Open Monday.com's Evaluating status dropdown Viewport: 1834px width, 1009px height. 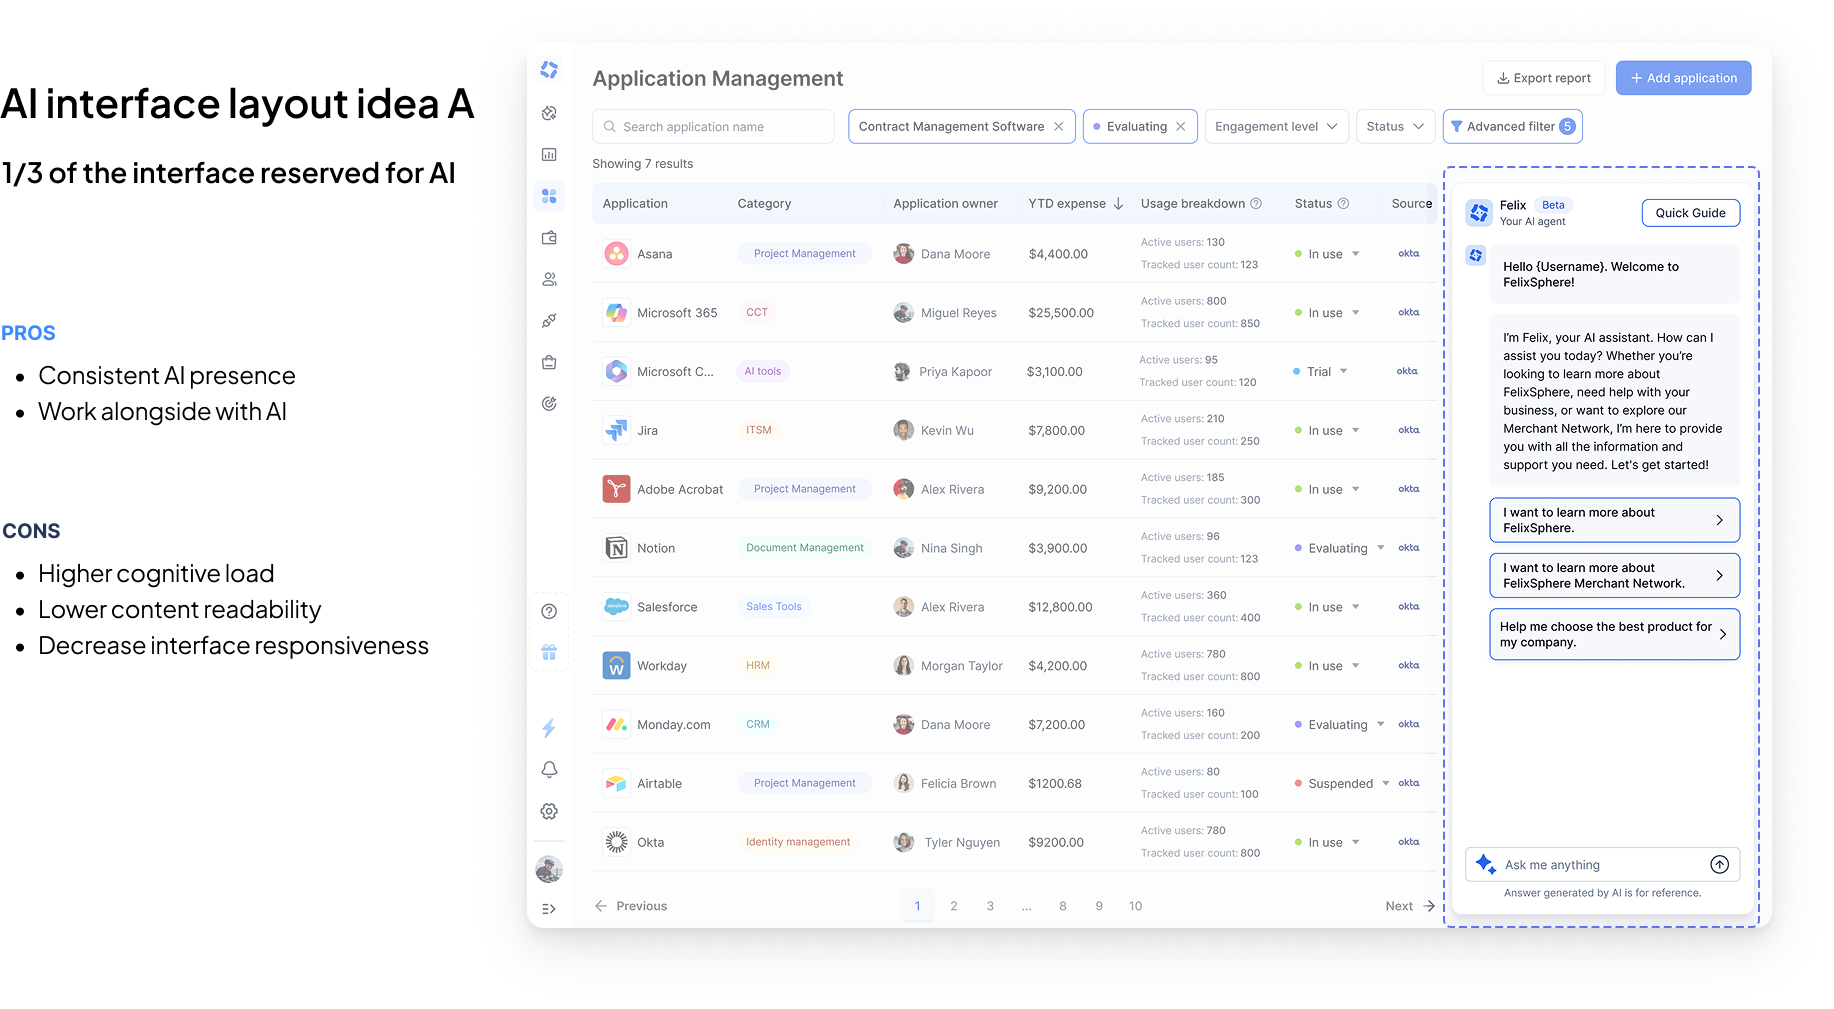(1380, 725)
